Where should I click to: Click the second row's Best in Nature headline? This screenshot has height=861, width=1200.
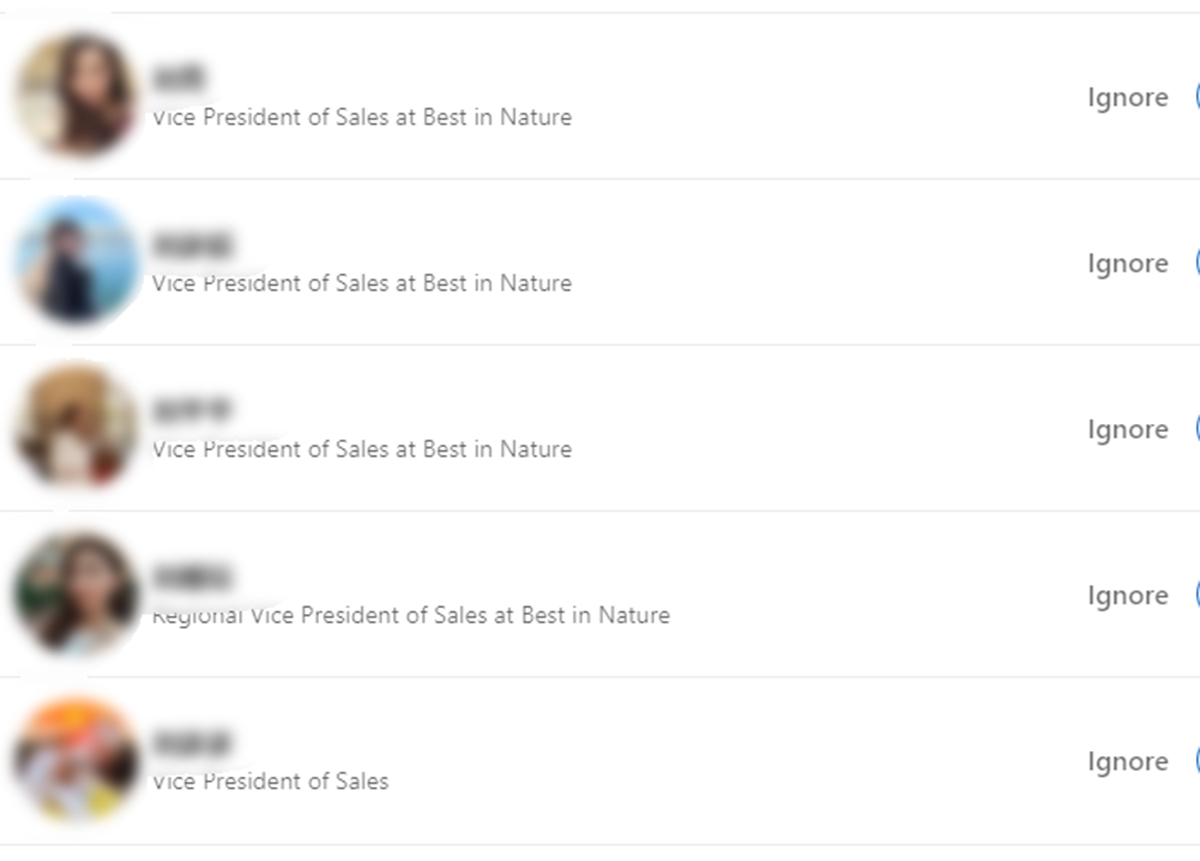pyautogui.click(x=362, y=284)
